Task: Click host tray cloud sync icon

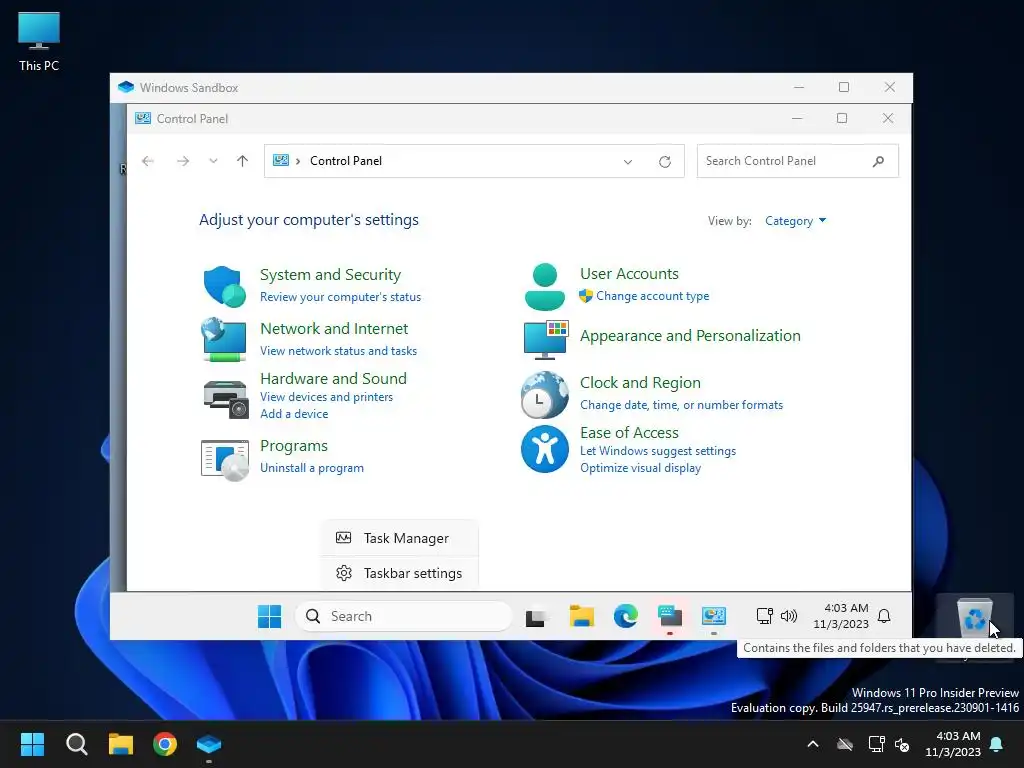Action: [x=845, y=744]
